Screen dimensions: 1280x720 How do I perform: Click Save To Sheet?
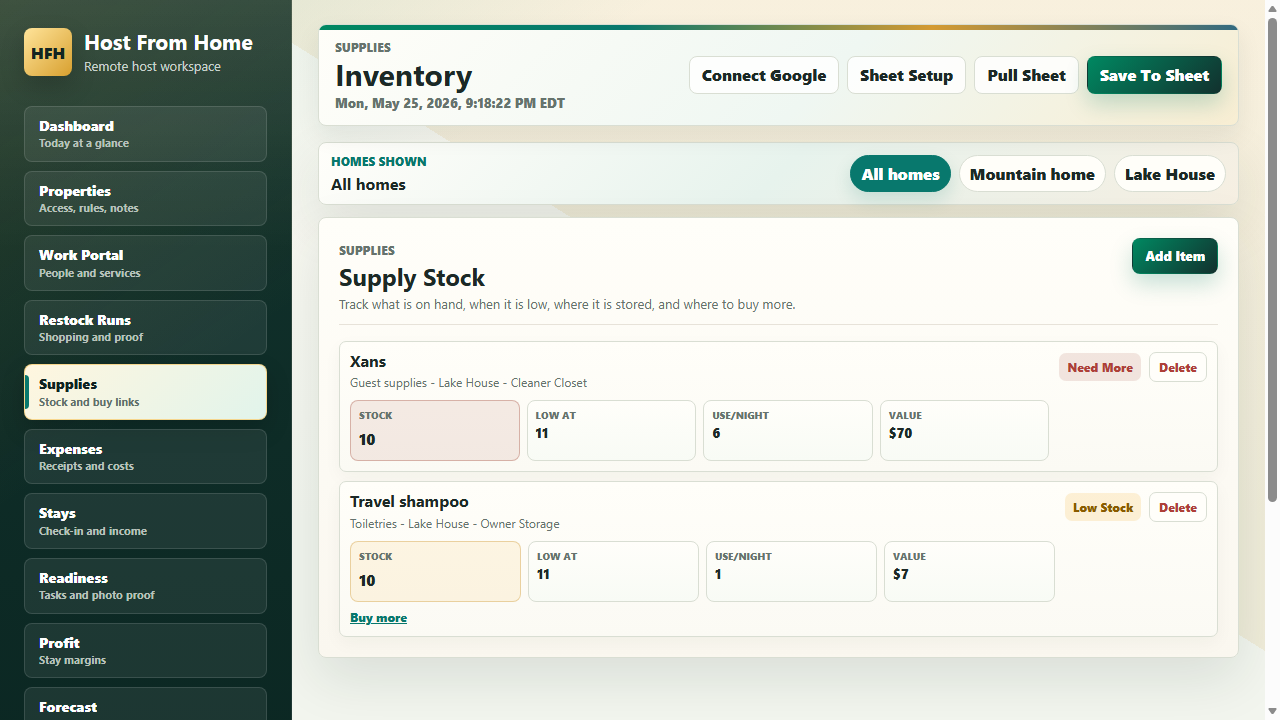pyautogui.click(x=1154, y=75)
